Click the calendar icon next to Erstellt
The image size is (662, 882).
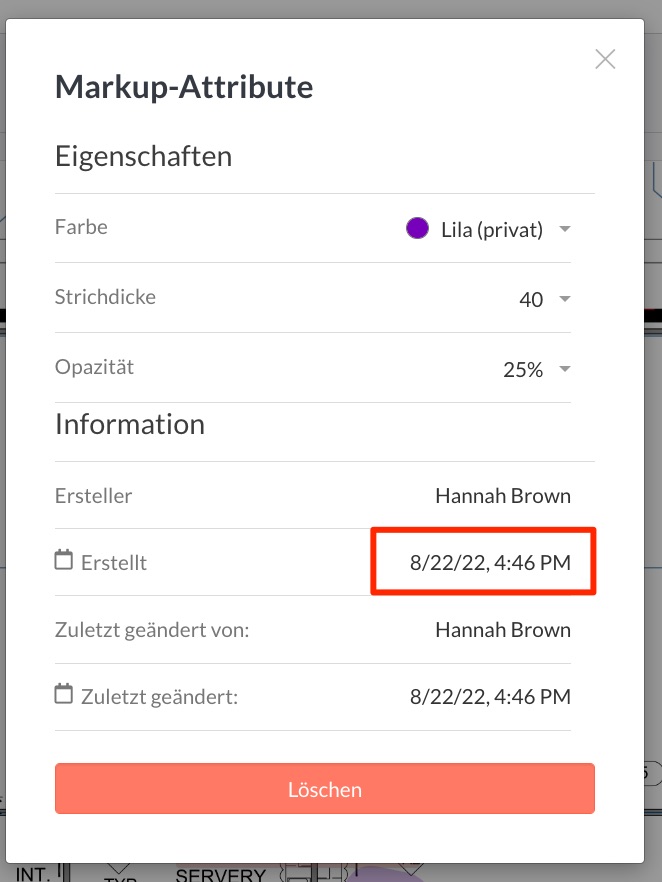click(64, 561)
